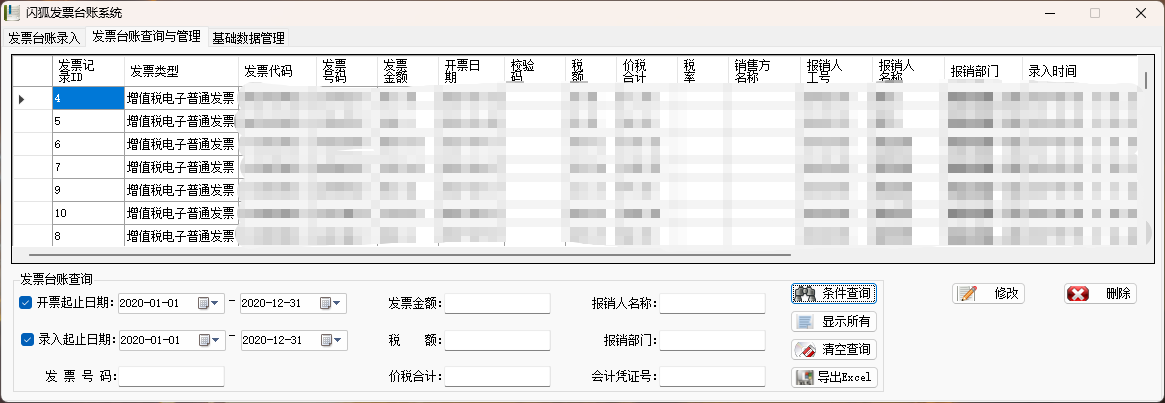The width and height of the screenshot is (1165, 403).
Task: Click the 闪狐发票台账系统 app icon in title bar
Action: [13, 13]
